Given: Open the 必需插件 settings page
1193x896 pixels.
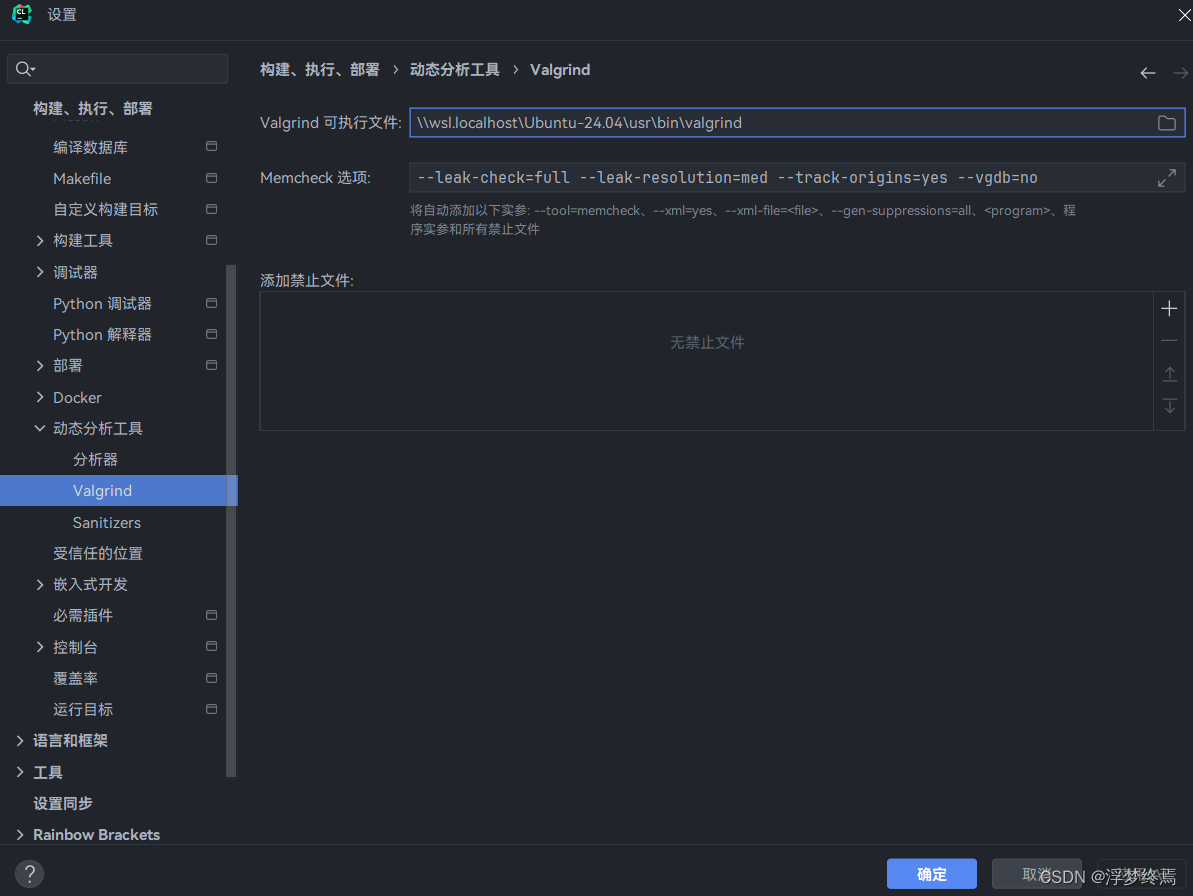Looking at the screenshot, I should pos(83,615).
